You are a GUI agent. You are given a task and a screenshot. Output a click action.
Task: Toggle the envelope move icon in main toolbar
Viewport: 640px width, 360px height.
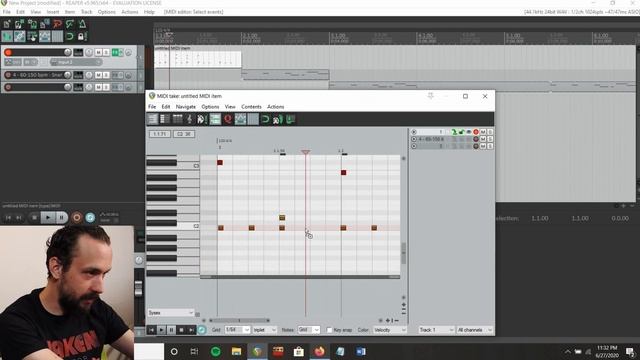44,37
